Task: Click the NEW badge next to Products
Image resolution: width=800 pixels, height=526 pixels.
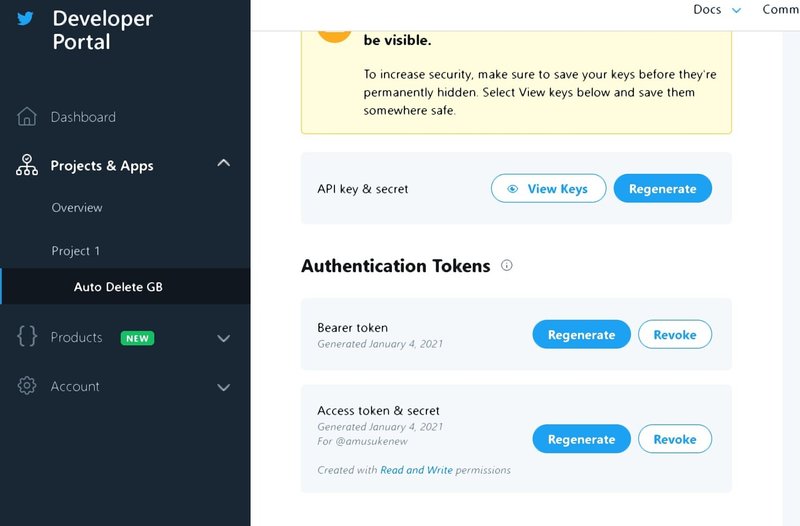Action: coord(138,338)
